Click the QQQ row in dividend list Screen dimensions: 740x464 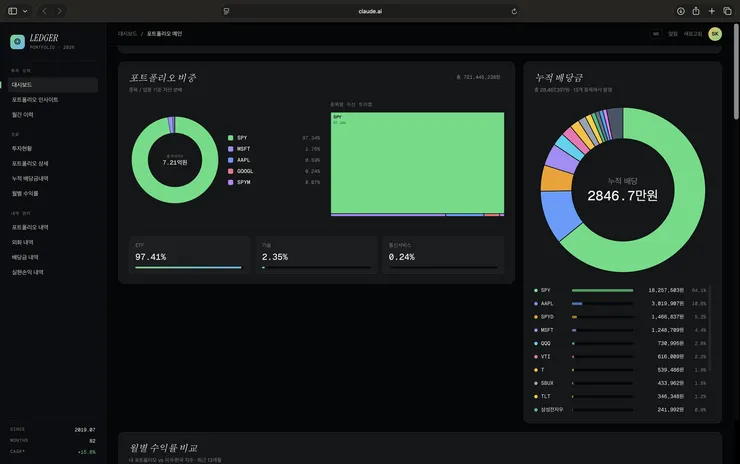click(620, 343)
